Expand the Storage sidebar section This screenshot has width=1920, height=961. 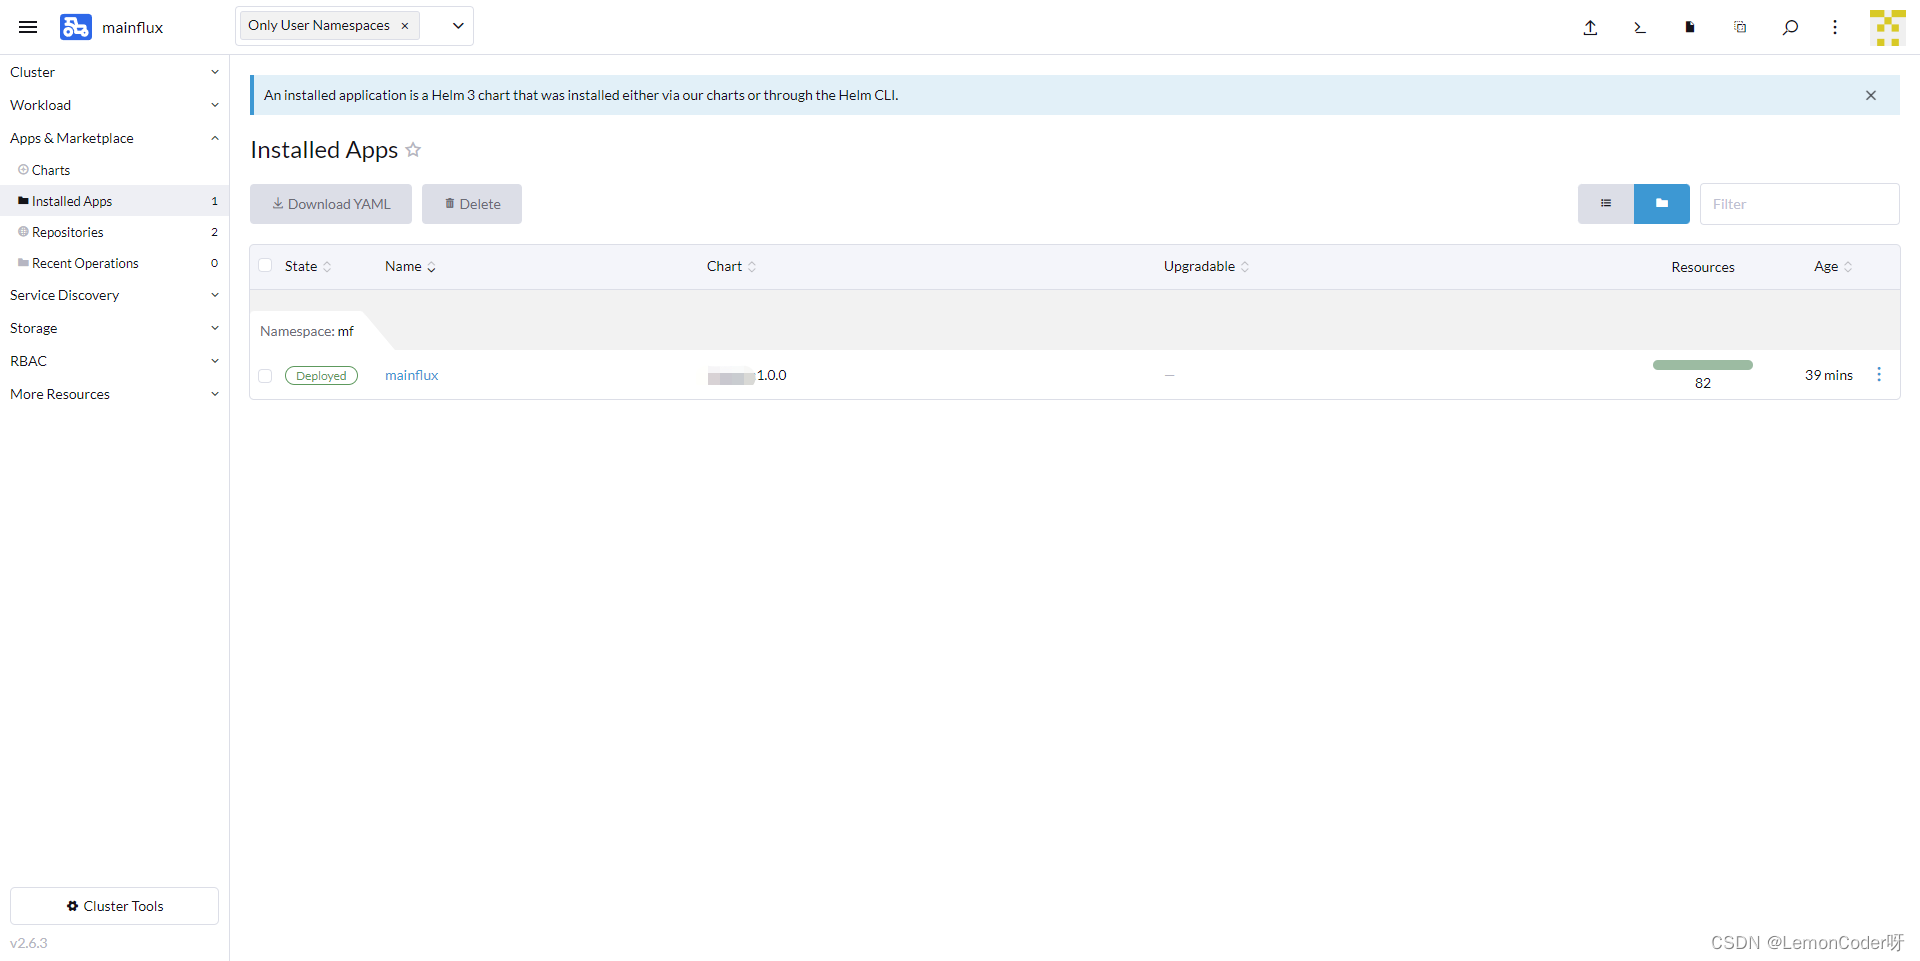pyautogui.click(x=114, y=328)
